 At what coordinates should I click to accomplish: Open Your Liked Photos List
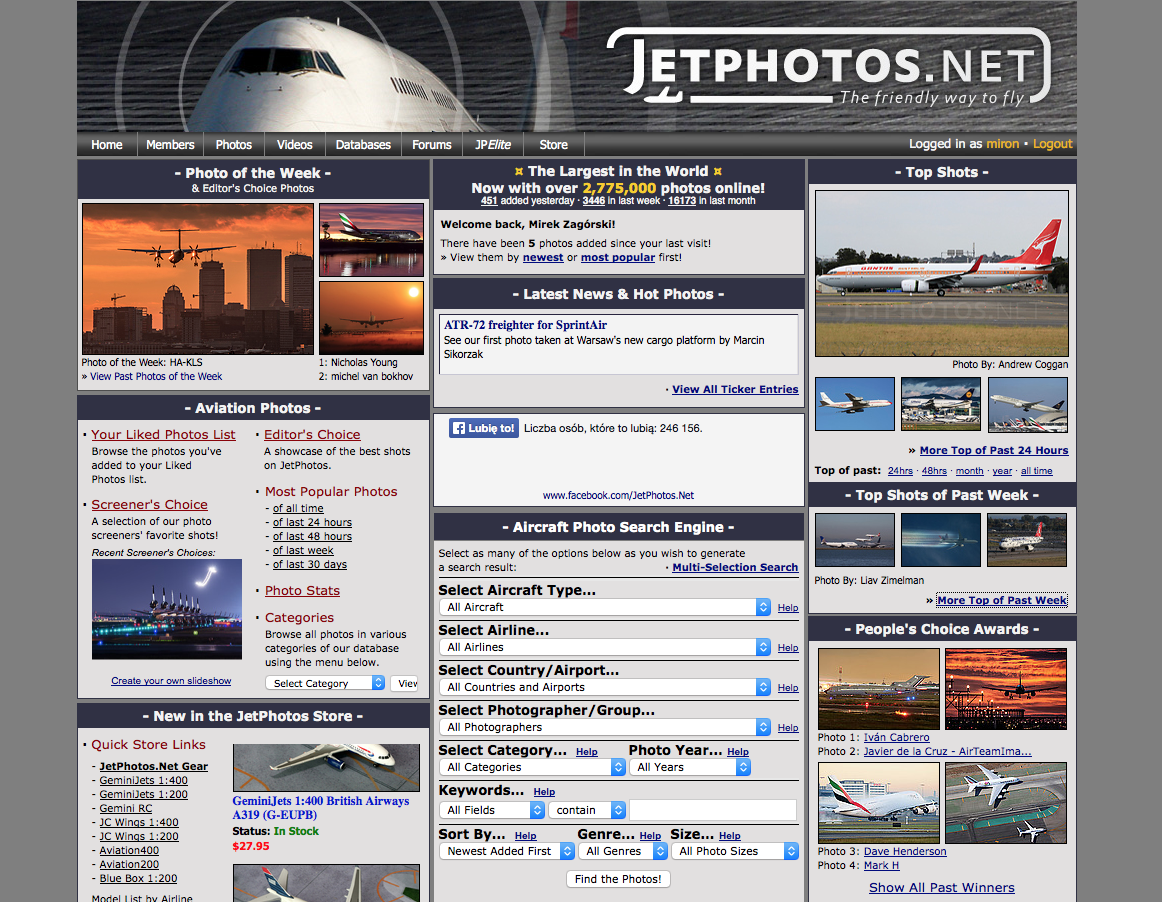coord(163,434)
